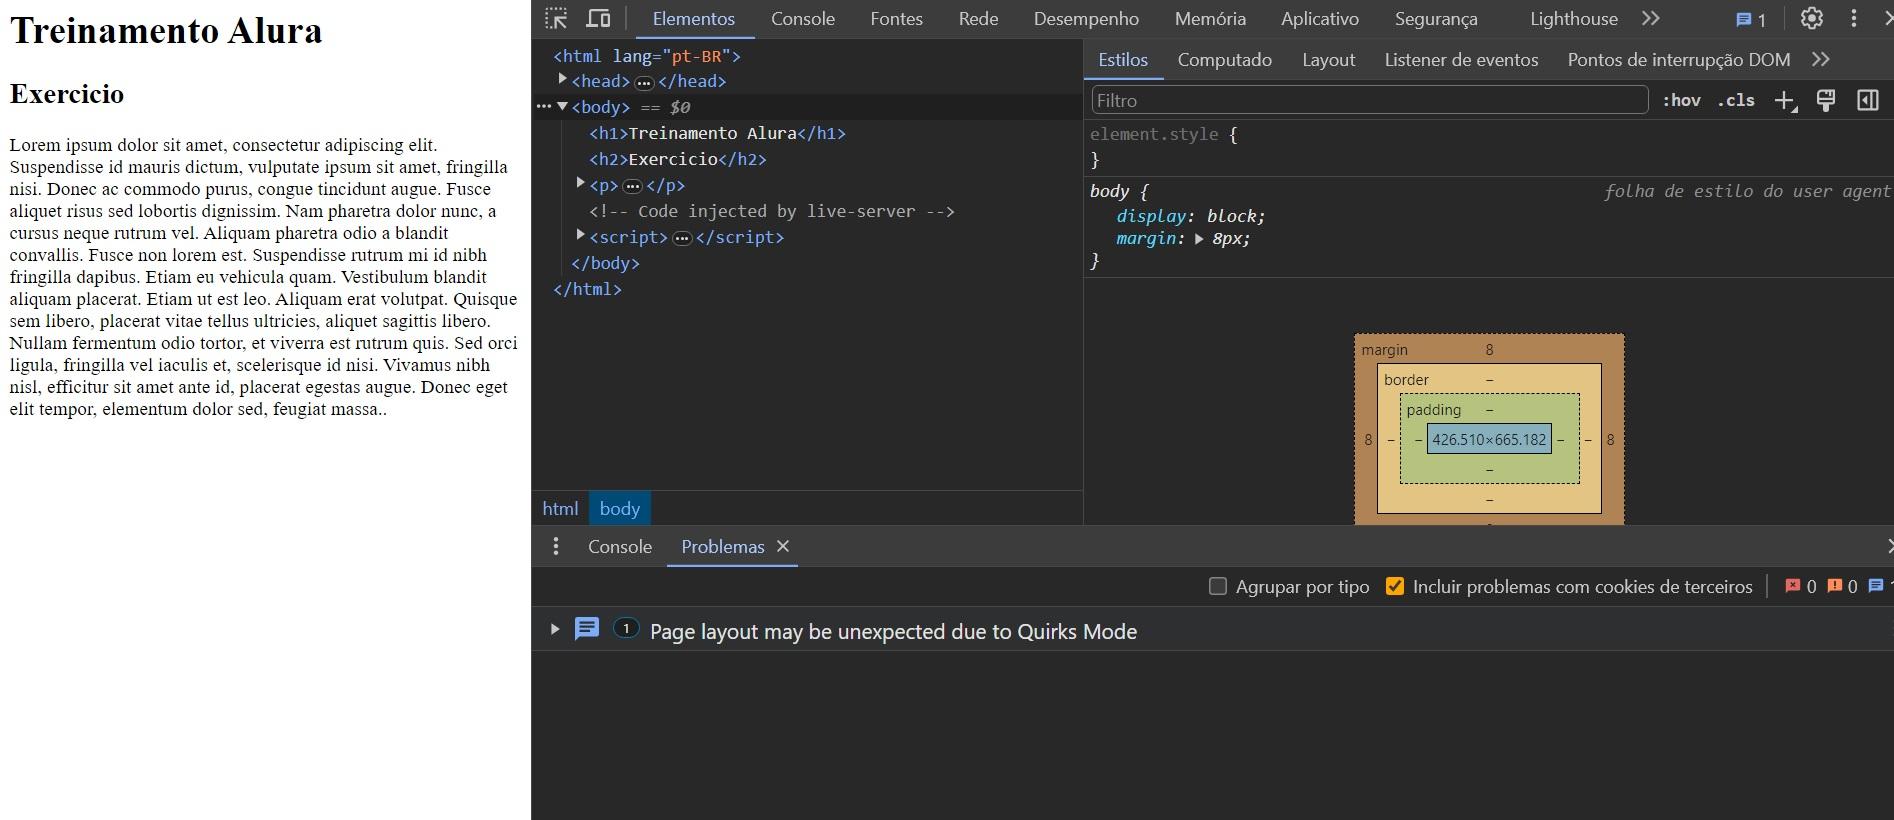
Task: Open Pontos de interrupção DOM pane
Action: point(1679,60)
